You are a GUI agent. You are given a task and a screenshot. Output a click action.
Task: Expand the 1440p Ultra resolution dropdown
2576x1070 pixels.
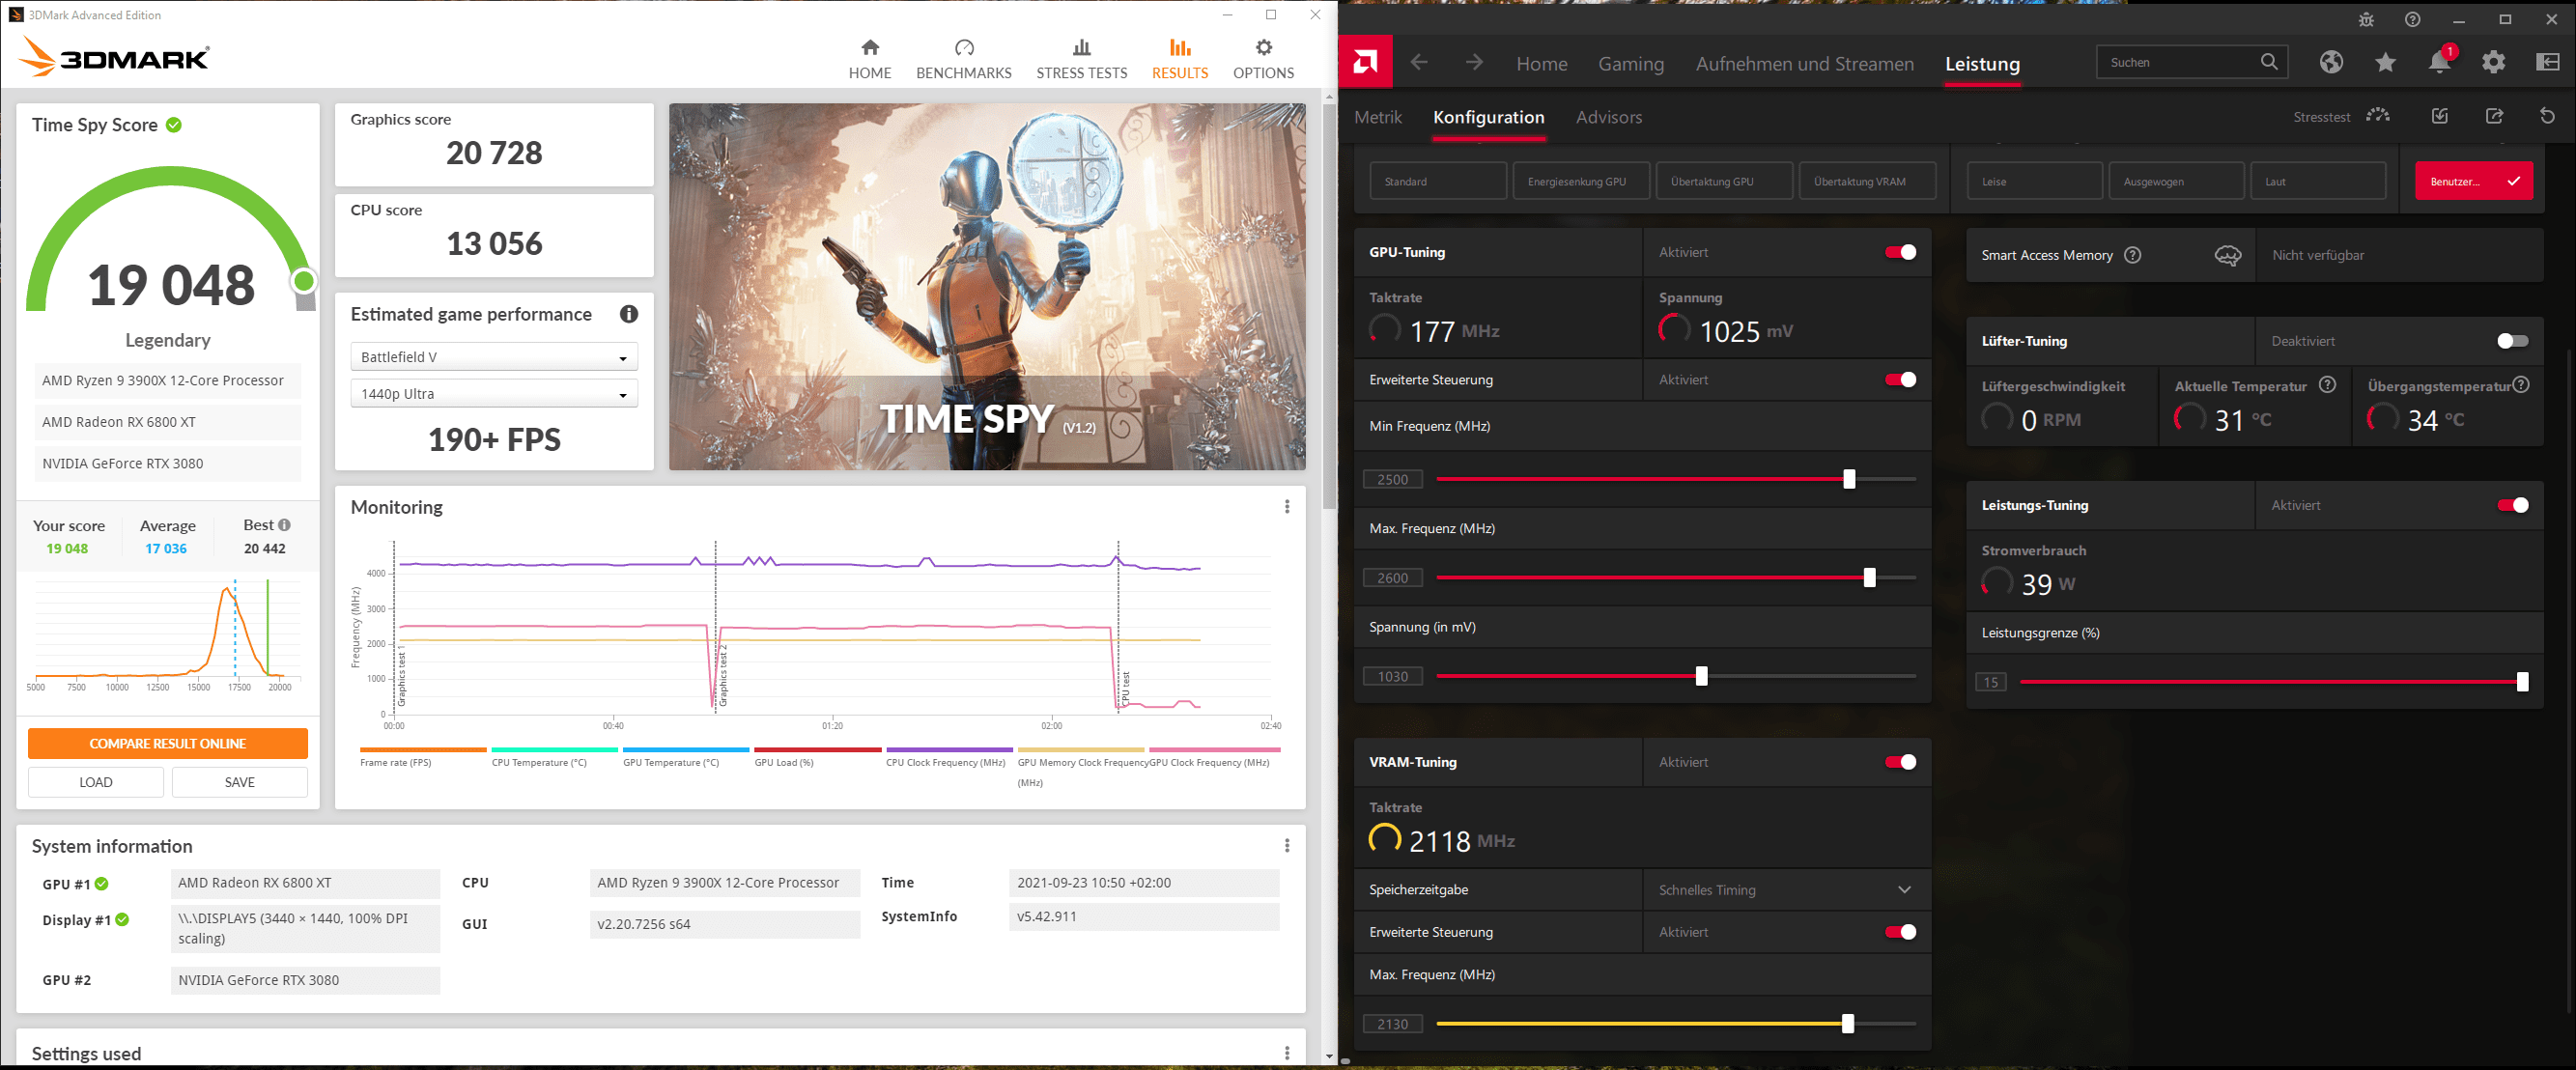click(494, 394)
